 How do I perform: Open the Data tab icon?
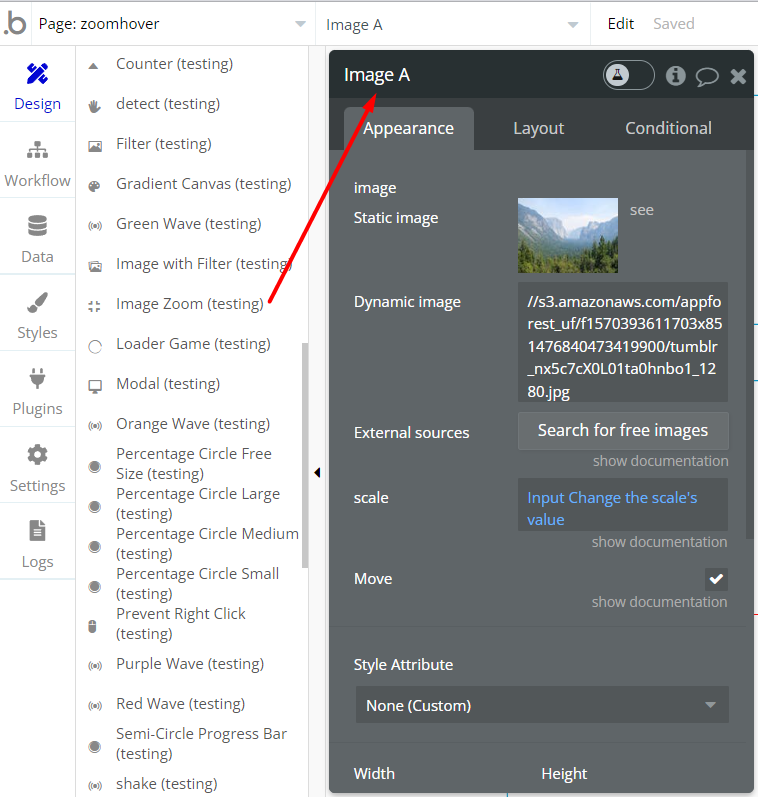pos(38,226)
